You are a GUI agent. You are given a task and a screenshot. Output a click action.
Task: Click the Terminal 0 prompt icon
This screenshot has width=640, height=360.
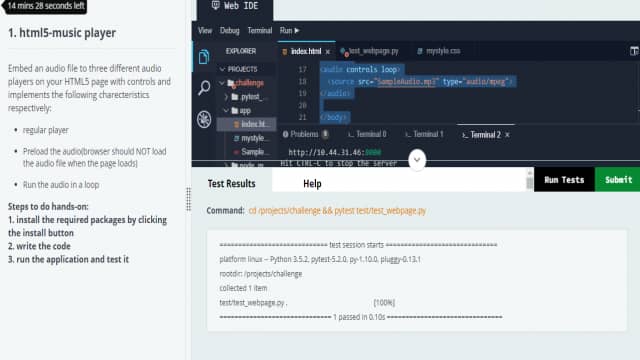click(351, 134)
